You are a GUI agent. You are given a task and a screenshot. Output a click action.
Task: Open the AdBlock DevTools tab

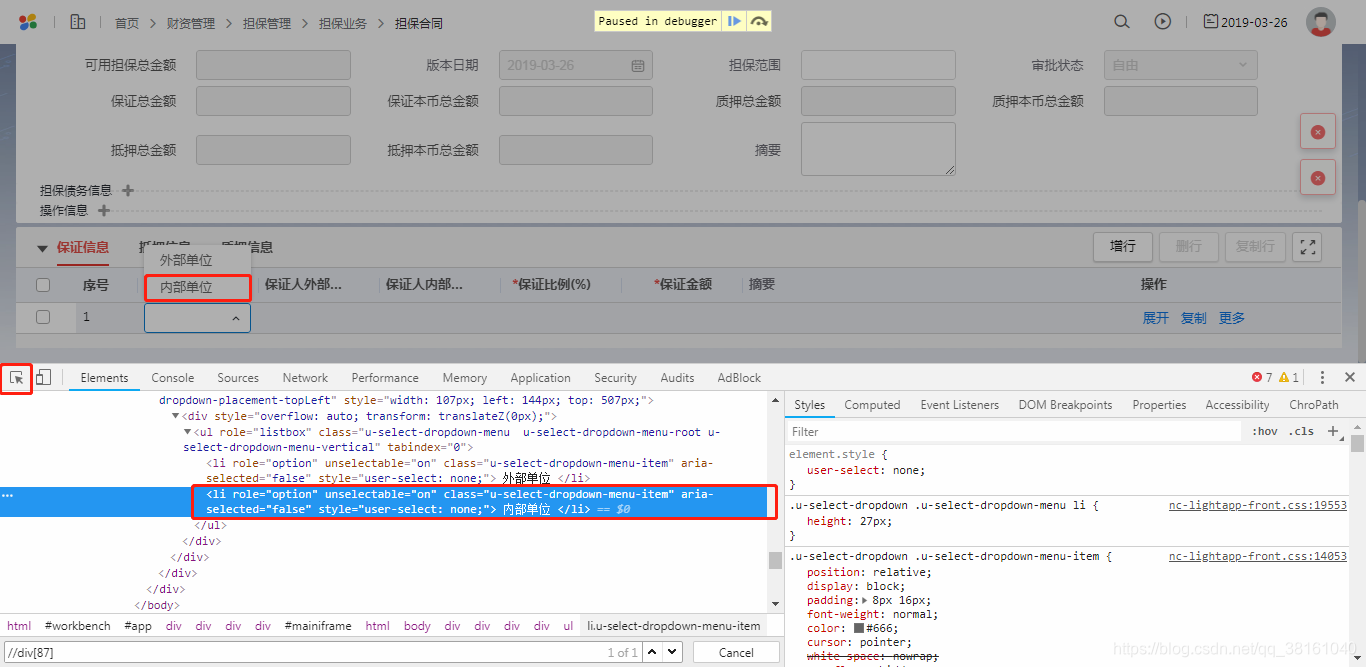[739, 377]
